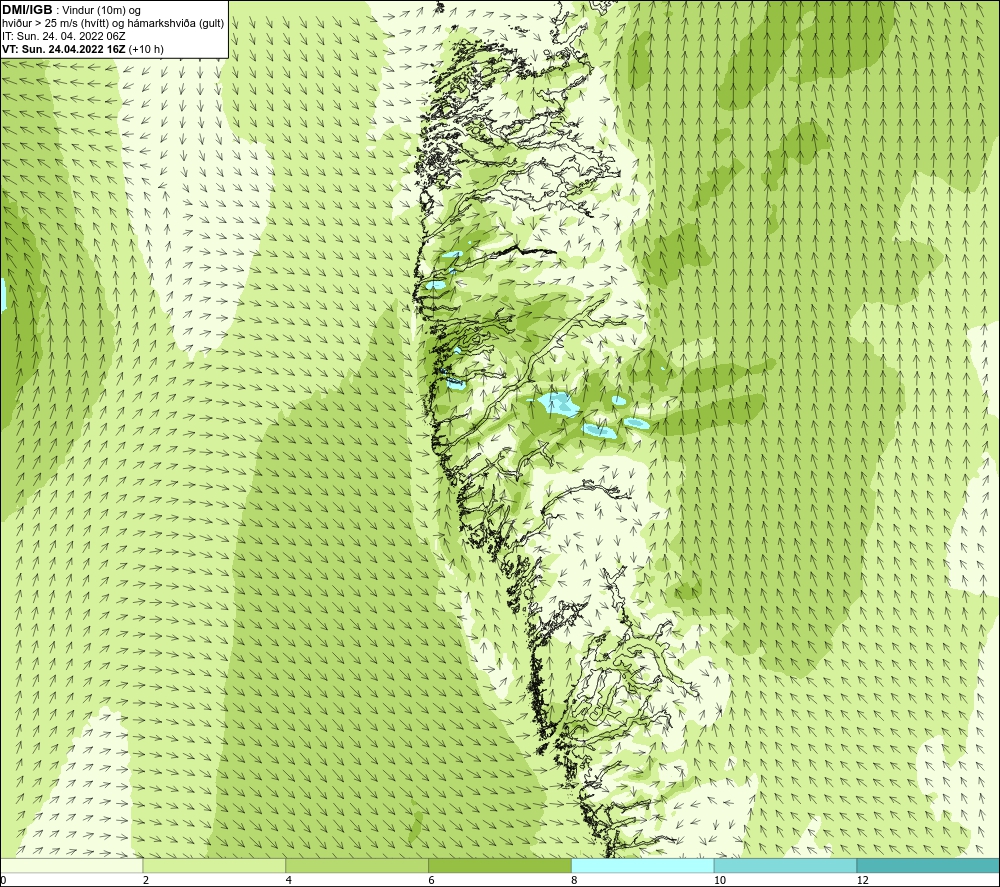Viewport: 1000px width, 887px height.
Task: Click the "DMI/IGB" bold title text
Action: tap(27, 10)
